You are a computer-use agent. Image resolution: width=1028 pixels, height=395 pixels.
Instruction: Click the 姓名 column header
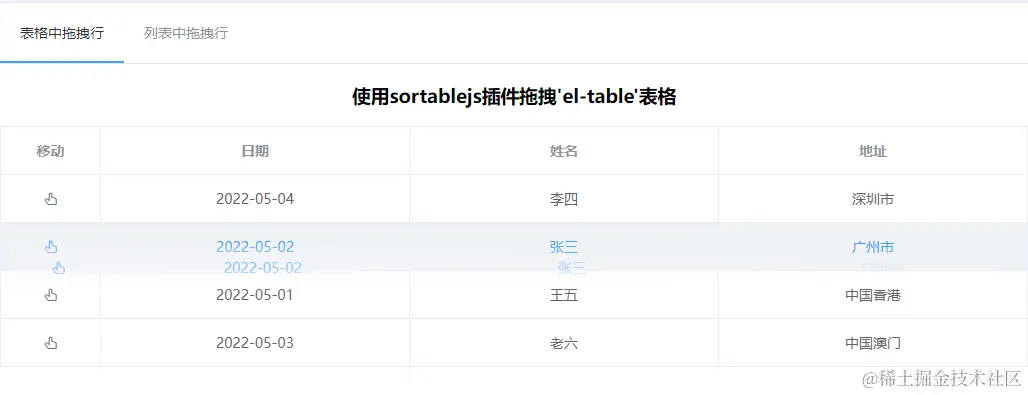click(x=564, y=151)
